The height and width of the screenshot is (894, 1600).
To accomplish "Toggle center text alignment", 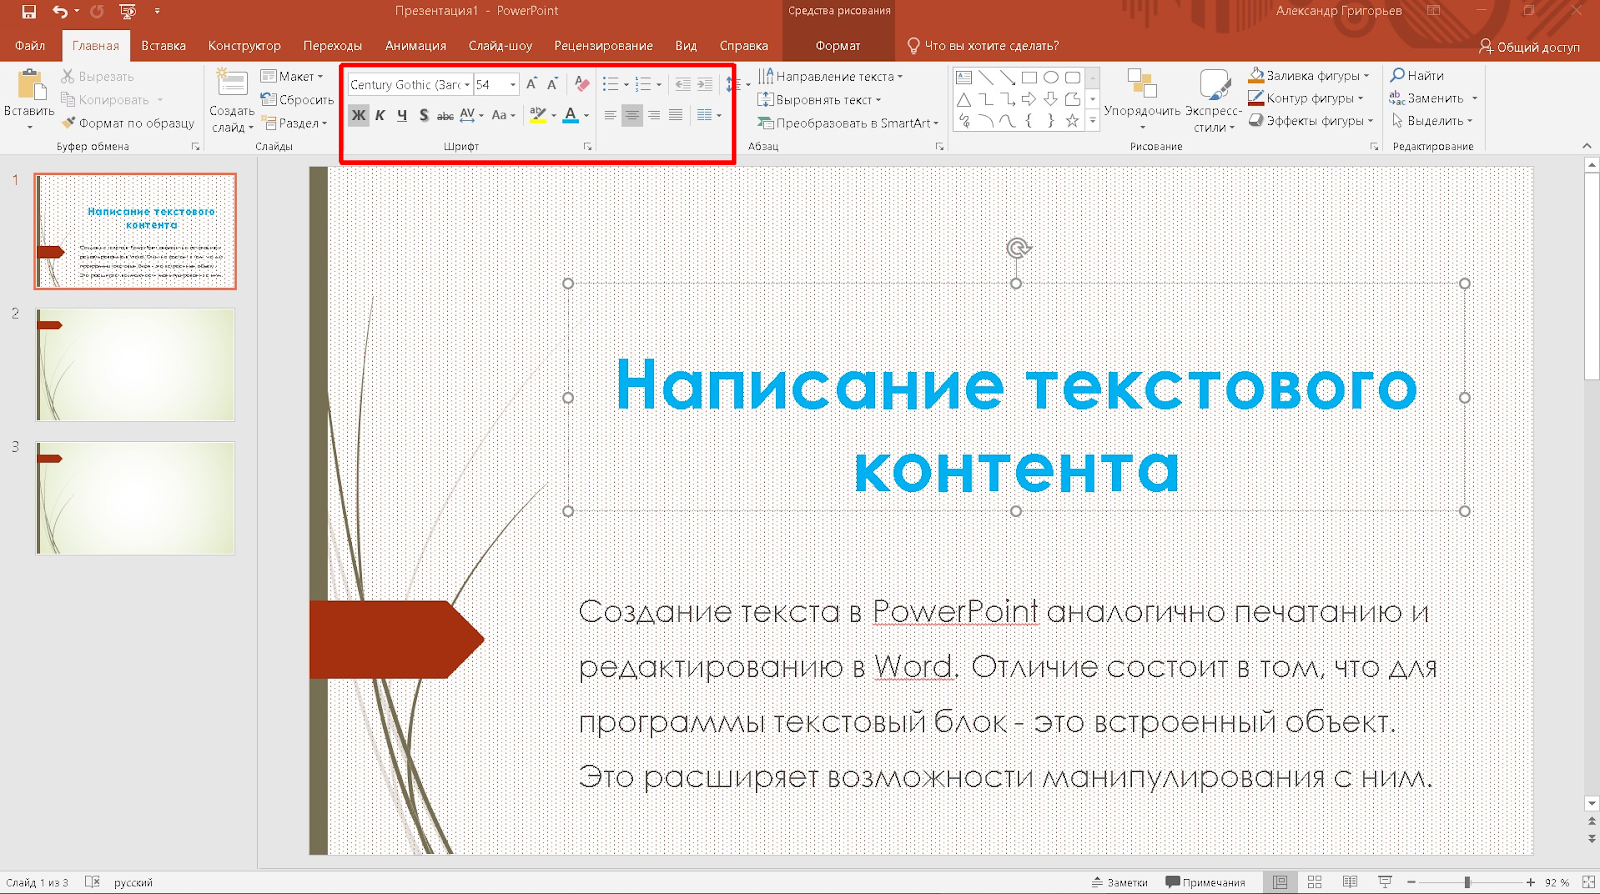I will 632,116.
